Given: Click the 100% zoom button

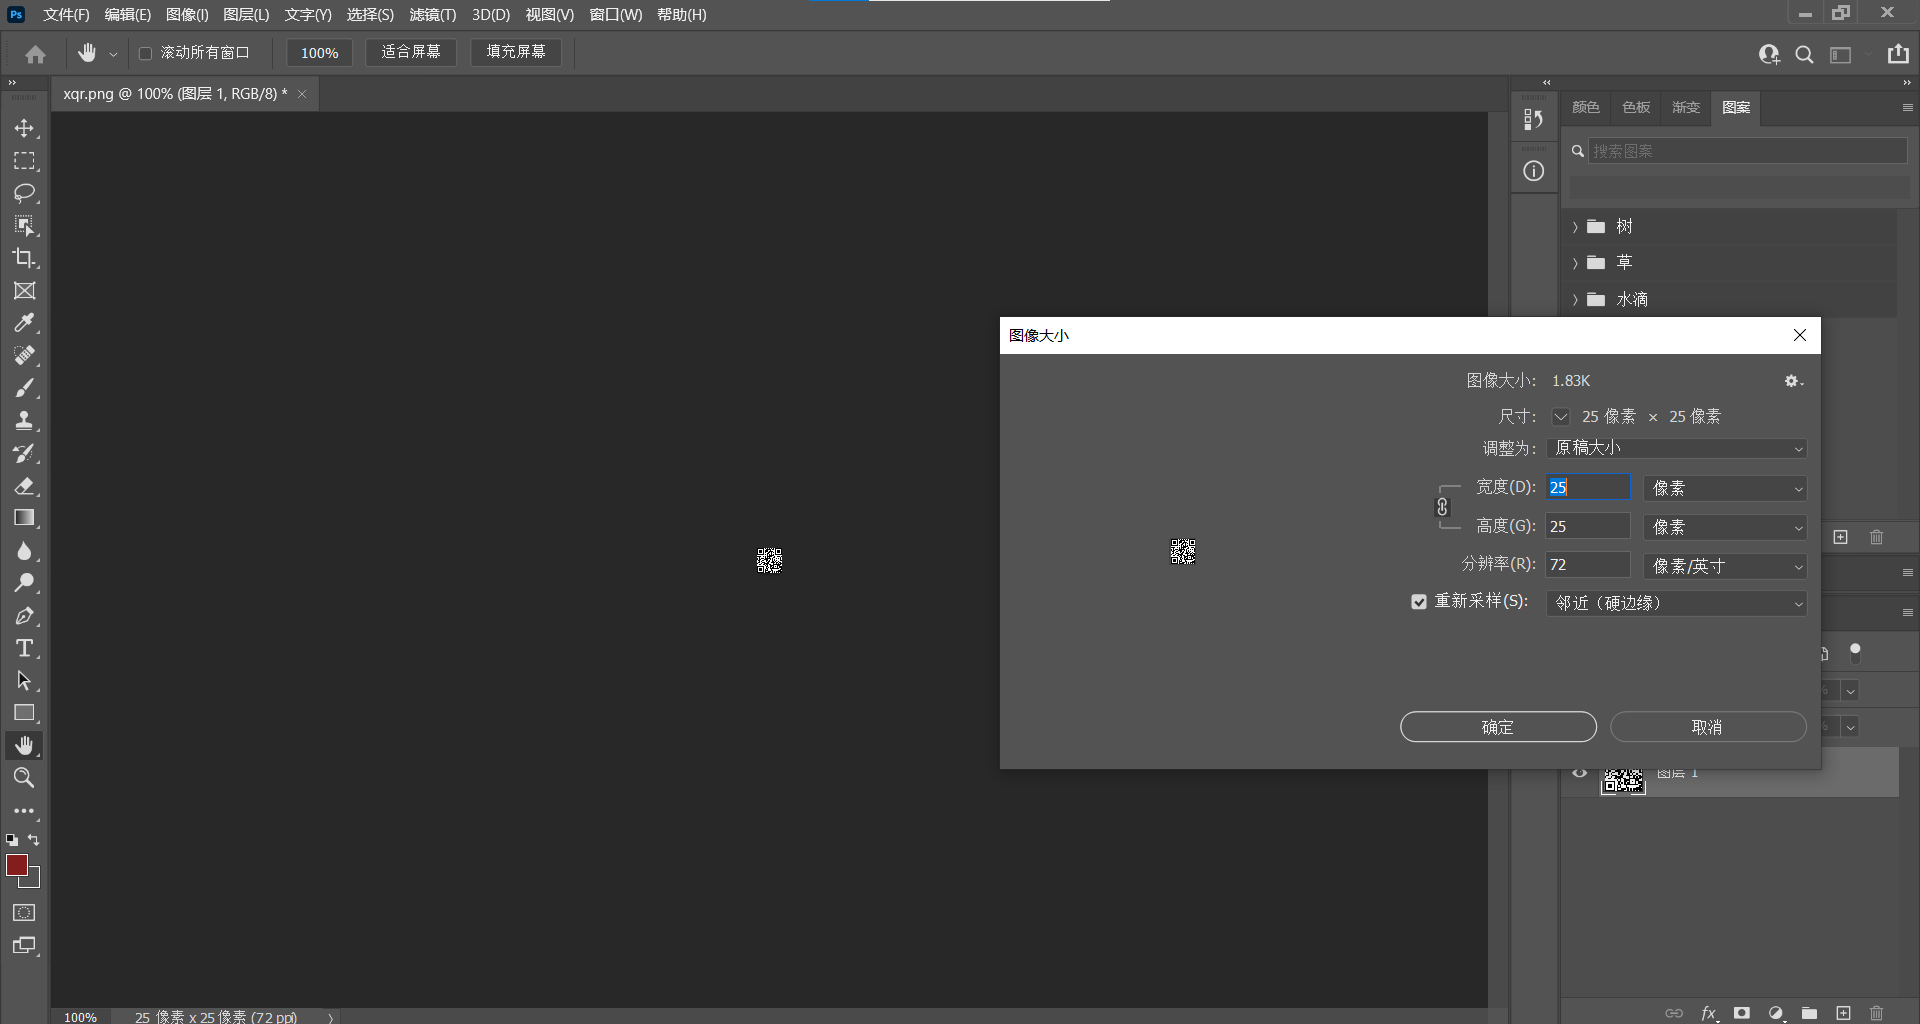Looking at the screenshot, I should point(319,53).
